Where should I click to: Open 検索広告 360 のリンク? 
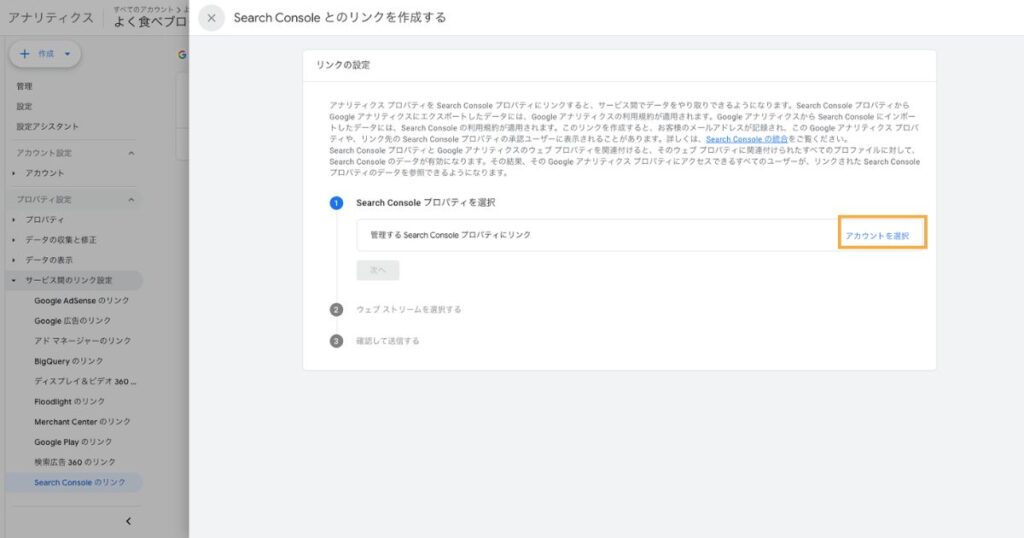[74, 462]
